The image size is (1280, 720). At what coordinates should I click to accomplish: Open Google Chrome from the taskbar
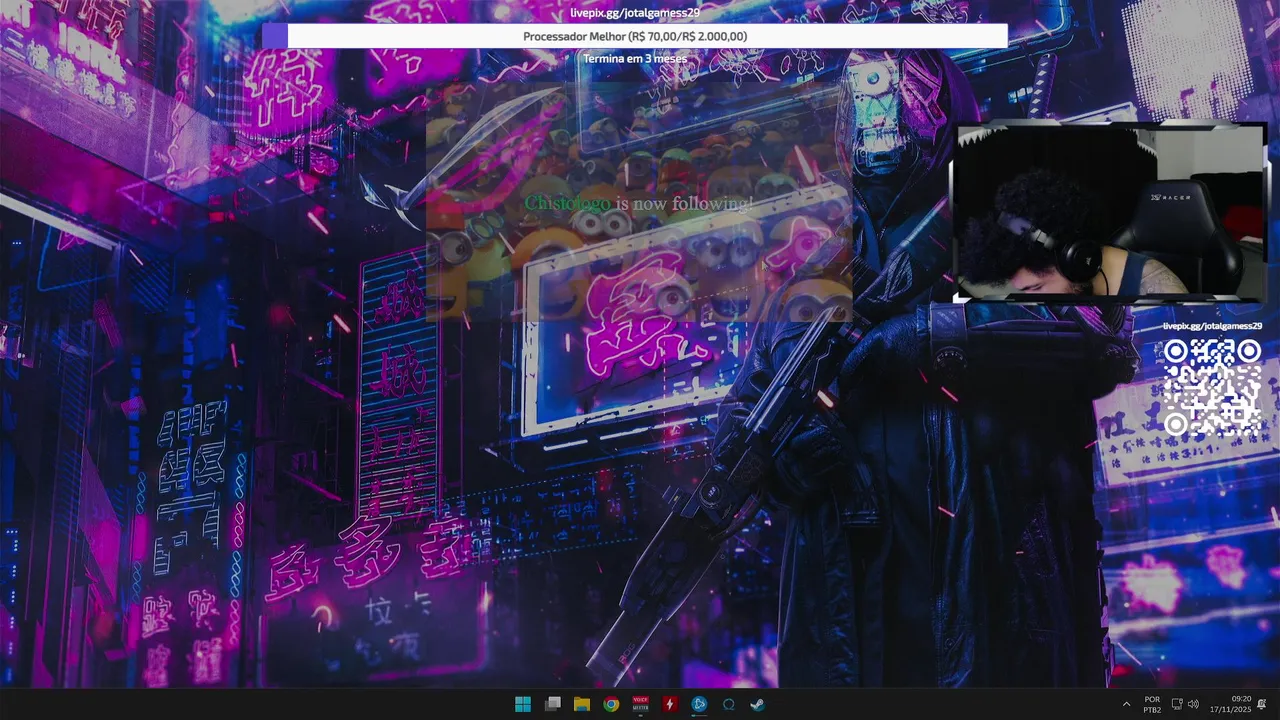[611, 704]
